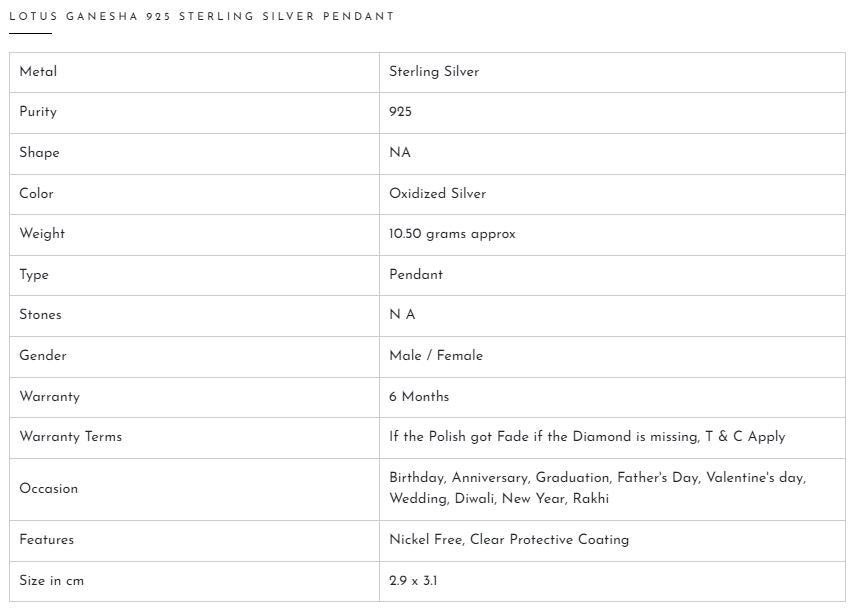Select the Purity row label
The image size is (857, 612).
pyautogui.click(x=38, y=112)
